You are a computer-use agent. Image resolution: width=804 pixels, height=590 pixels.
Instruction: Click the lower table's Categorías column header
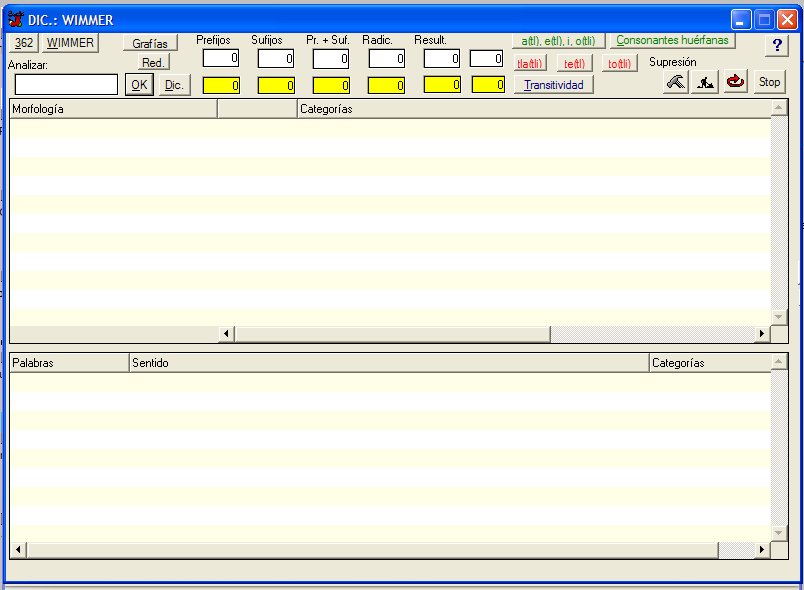tap(710, 362)
